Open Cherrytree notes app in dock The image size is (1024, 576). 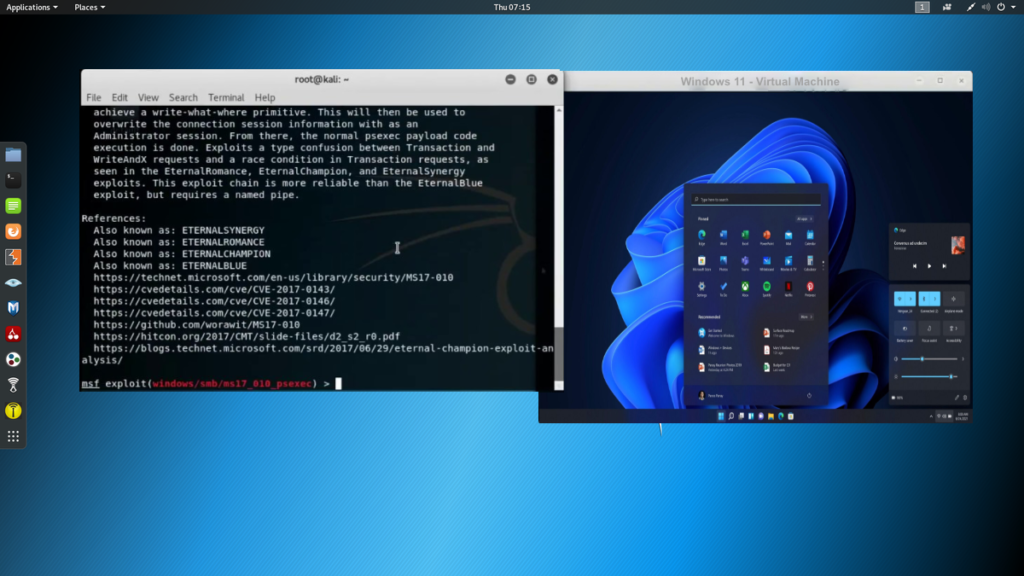(13, 334)
